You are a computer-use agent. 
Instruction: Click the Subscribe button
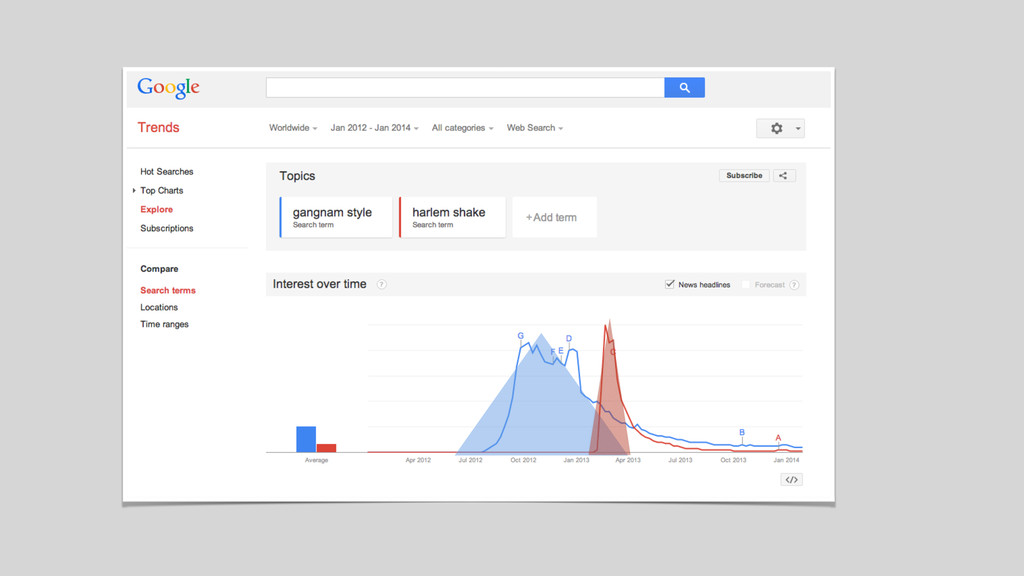point(744,176)
